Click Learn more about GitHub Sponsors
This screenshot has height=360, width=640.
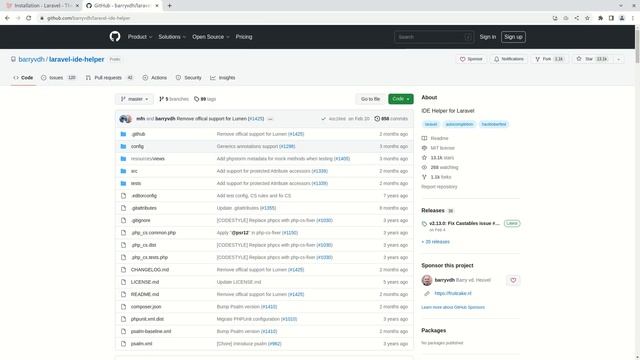coord(453,307)
